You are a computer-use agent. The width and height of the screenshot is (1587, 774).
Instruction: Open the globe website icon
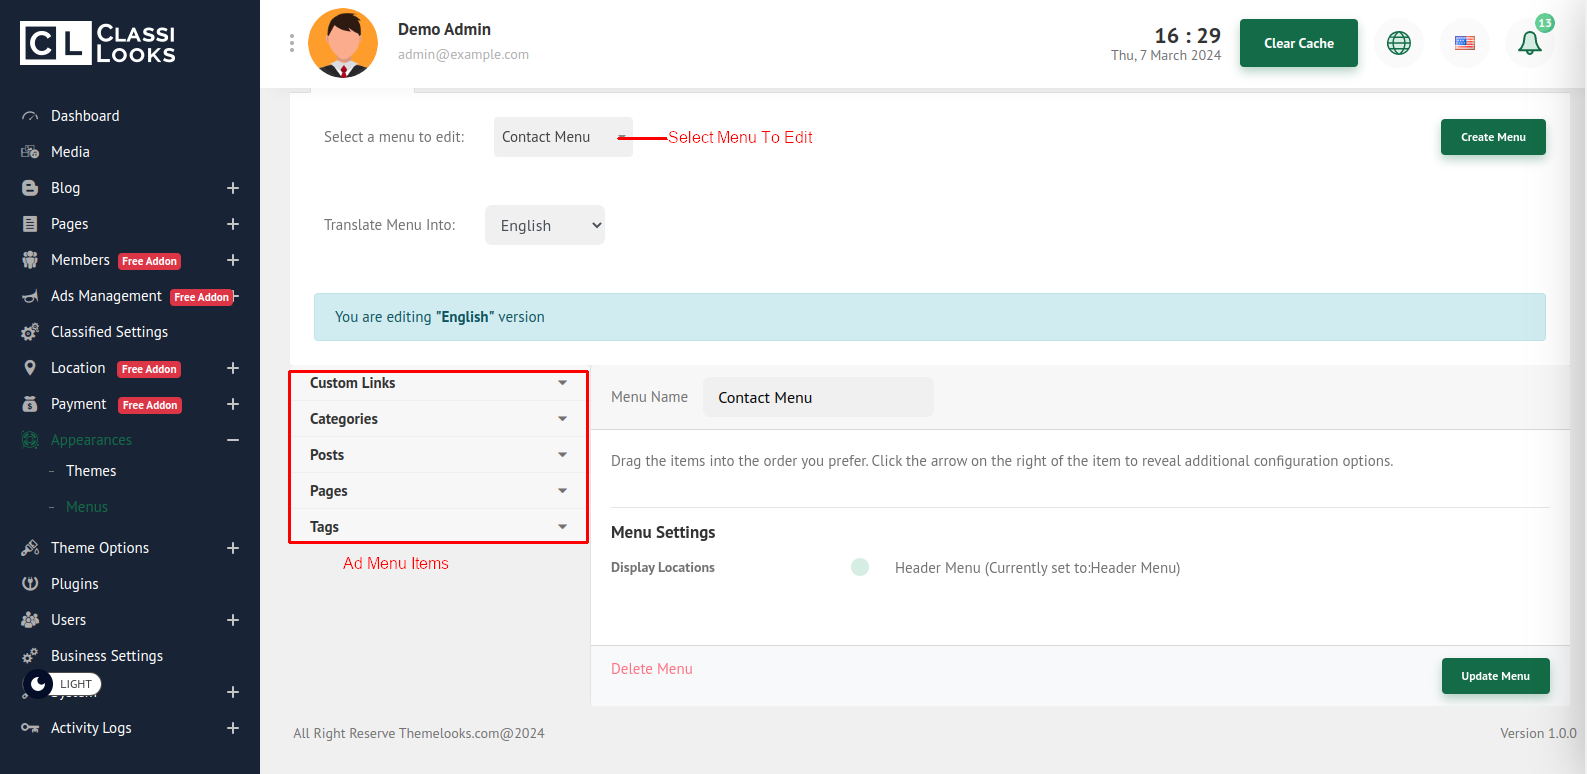tap(1398, 43)
